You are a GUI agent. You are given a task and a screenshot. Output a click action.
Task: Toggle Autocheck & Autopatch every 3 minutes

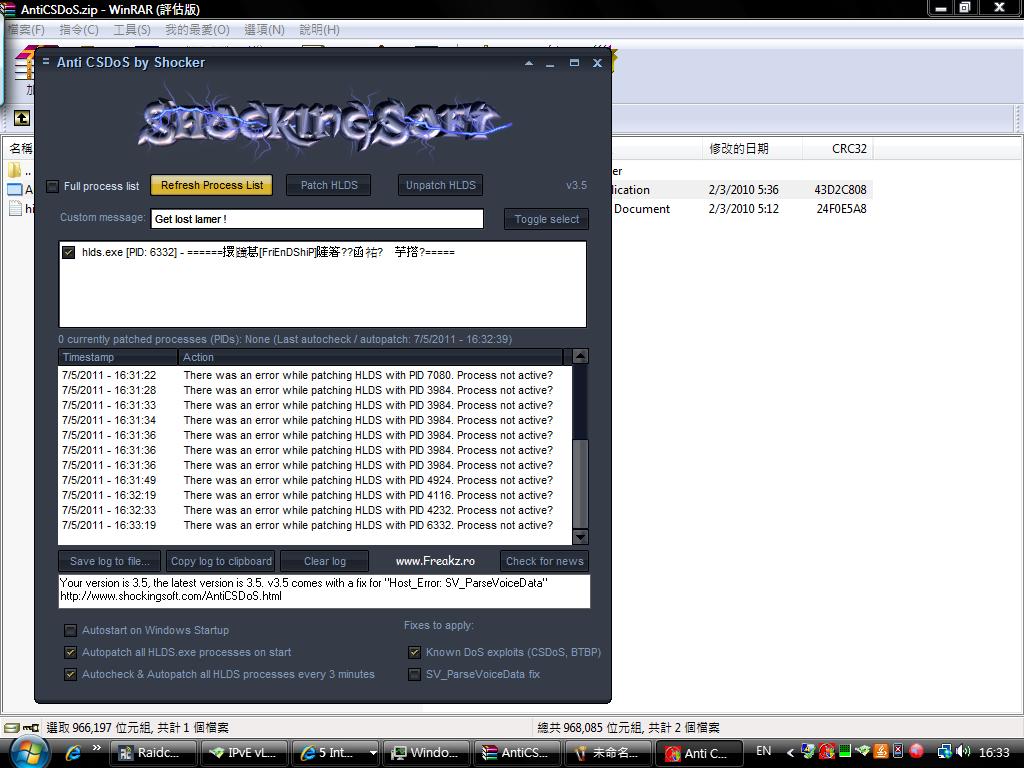70,674
